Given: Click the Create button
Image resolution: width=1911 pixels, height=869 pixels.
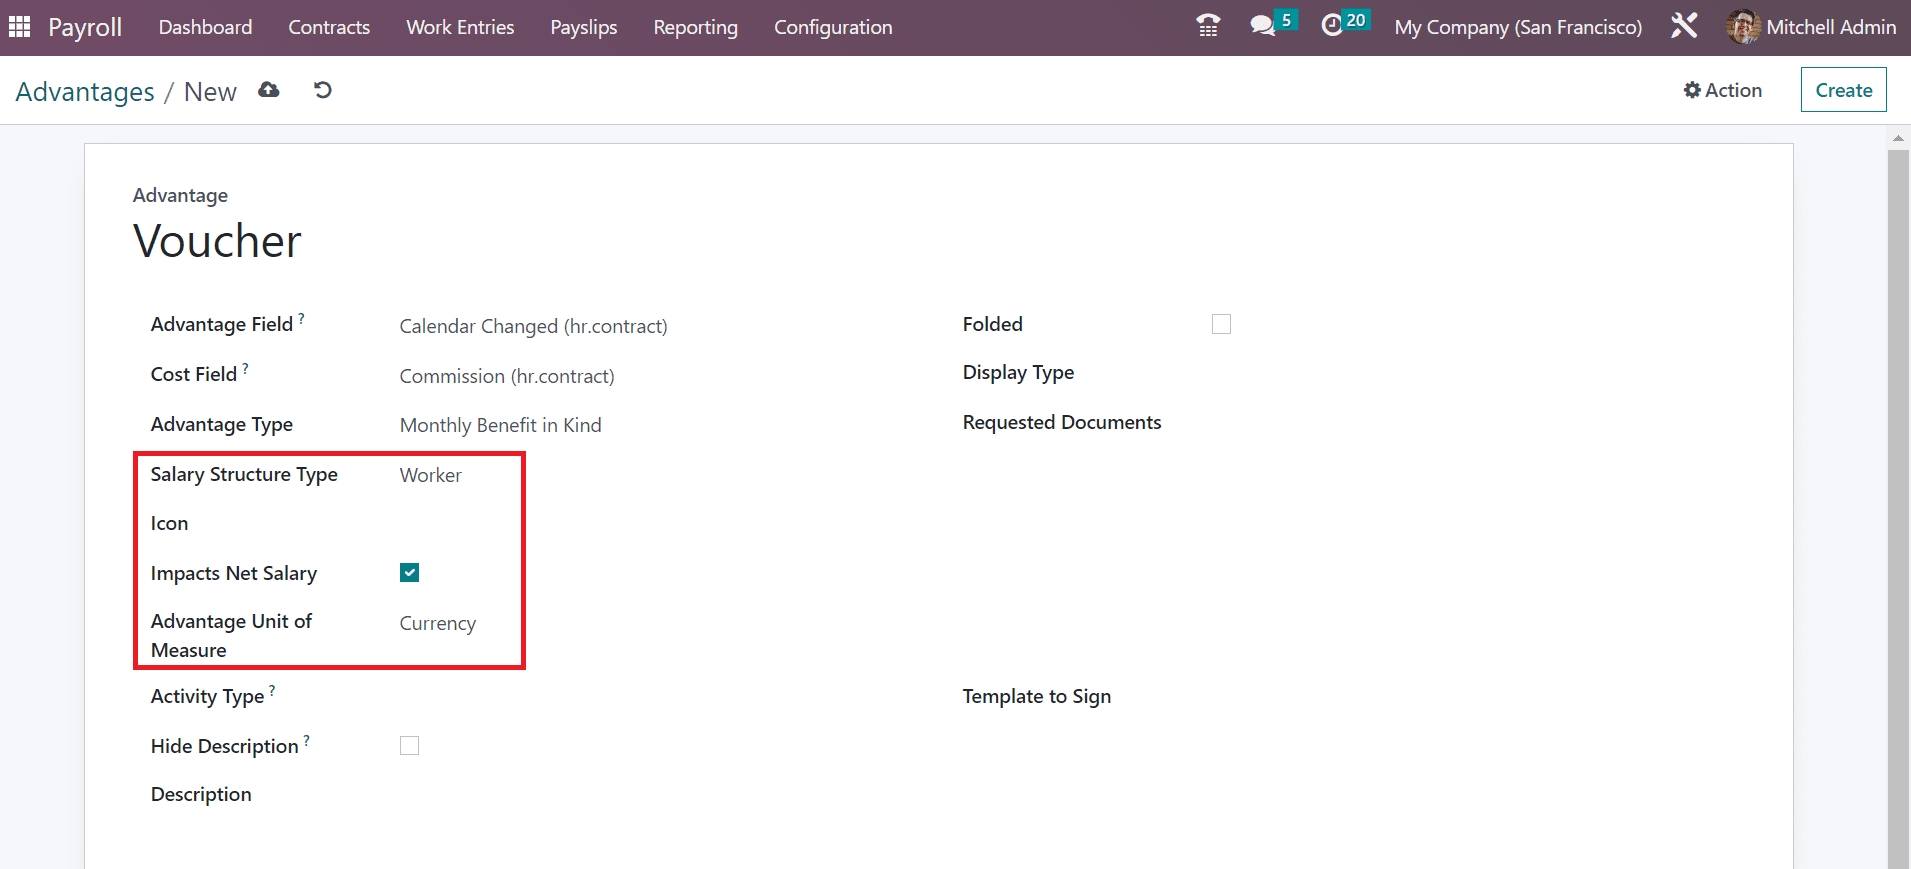Looking at the screenshot, I should coord(1843,90).
